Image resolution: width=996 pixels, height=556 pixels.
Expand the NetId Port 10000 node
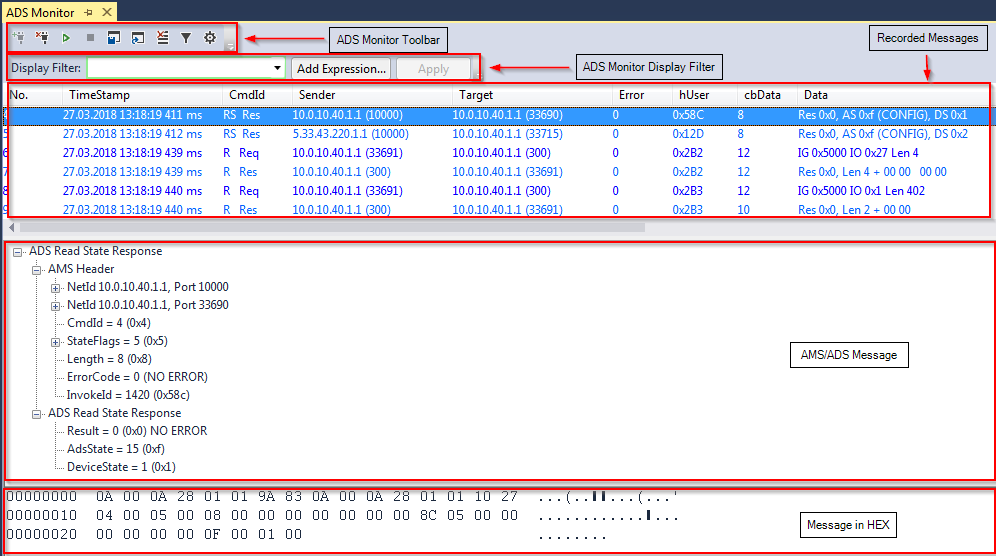coord(56,288)
